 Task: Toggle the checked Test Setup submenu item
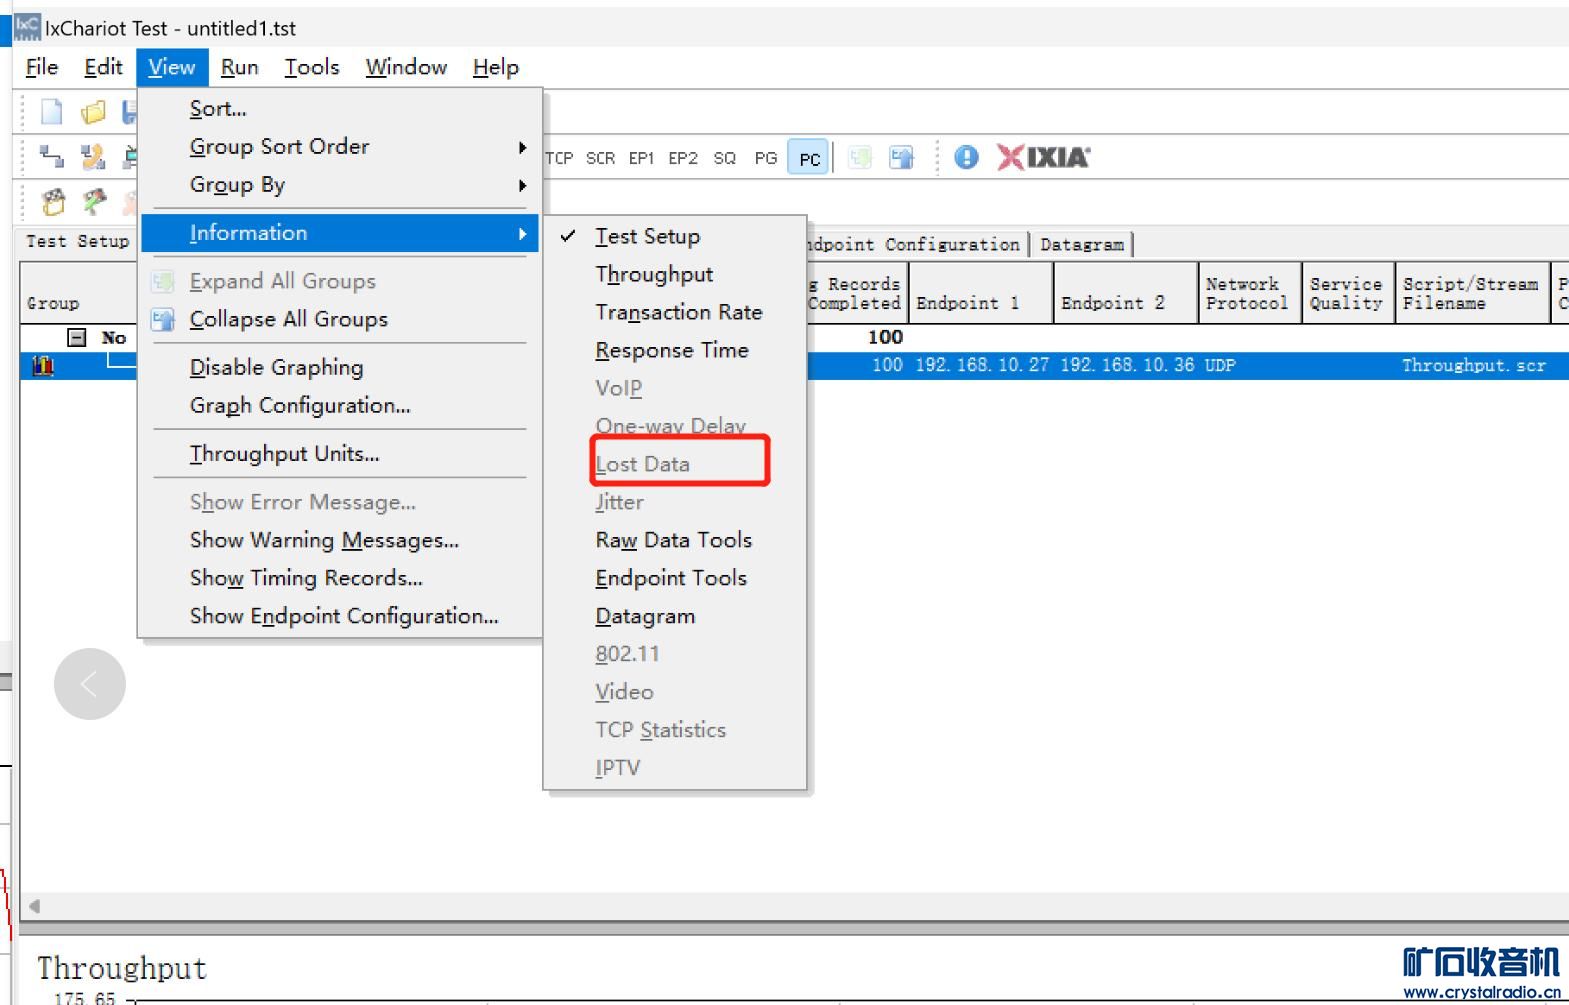[675, 237]
